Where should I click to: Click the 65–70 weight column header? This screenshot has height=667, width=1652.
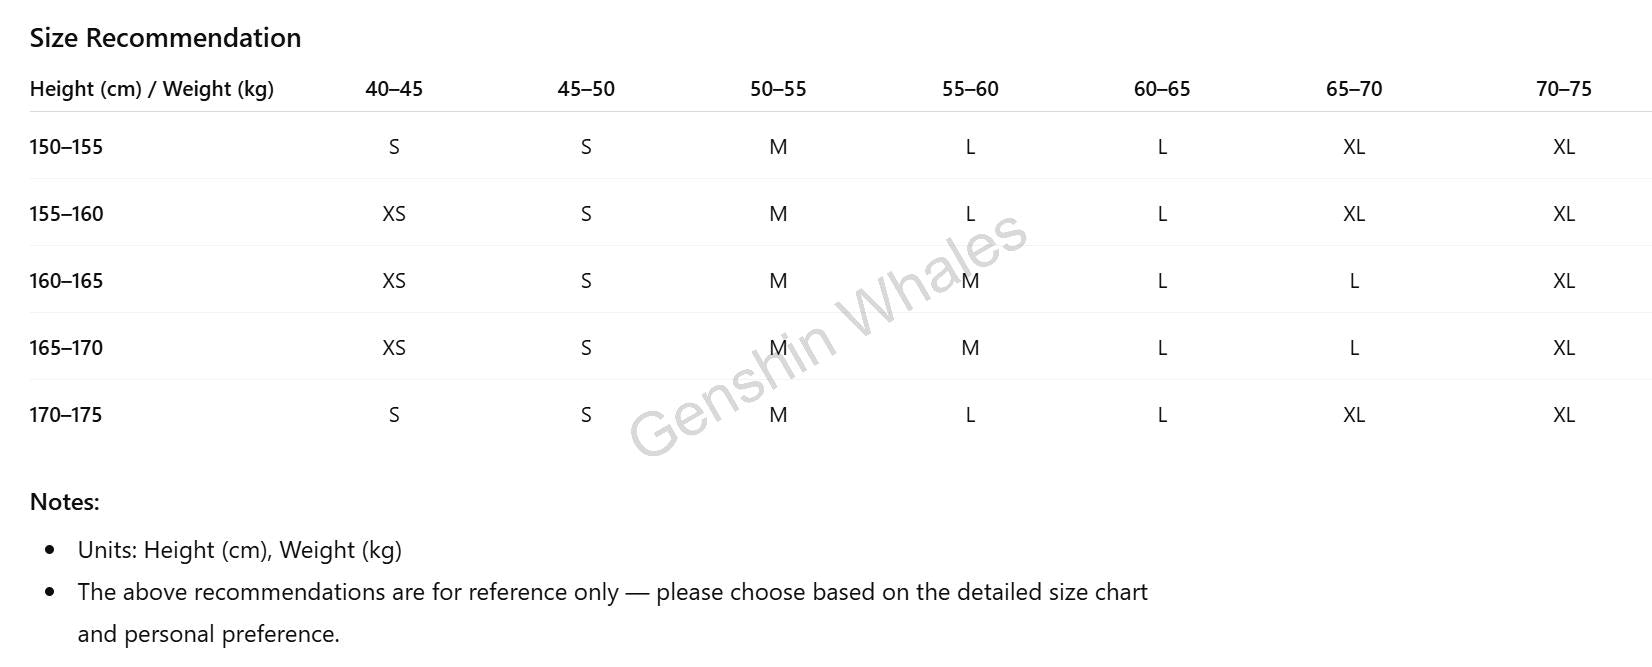(x=1354, y=89)
